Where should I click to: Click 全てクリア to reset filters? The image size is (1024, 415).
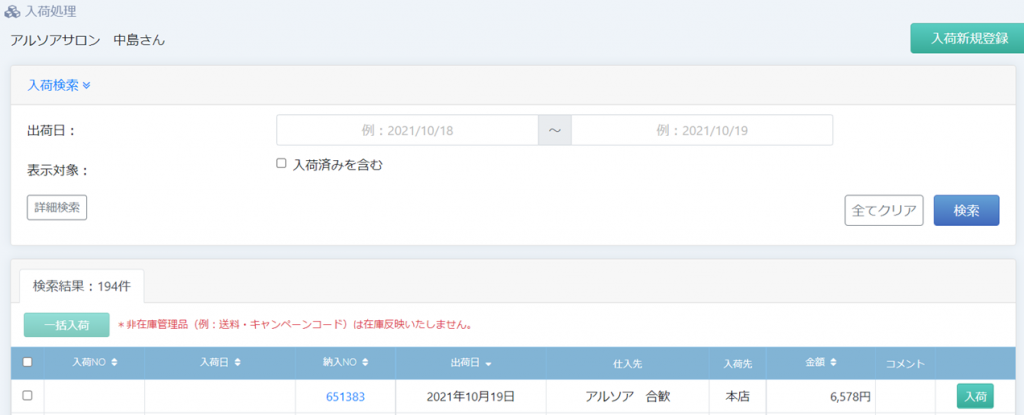click(883, 210)
